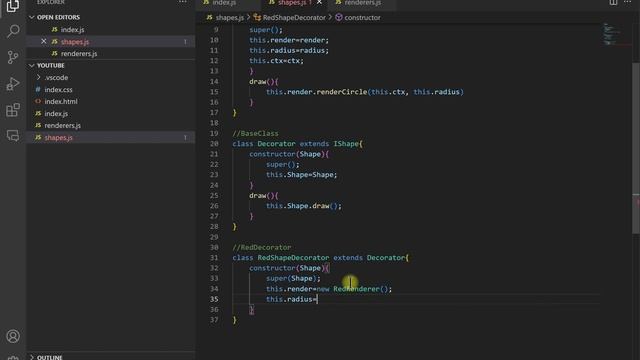
Task: Click the //BaseClass comment text
Action: [256, 133]
